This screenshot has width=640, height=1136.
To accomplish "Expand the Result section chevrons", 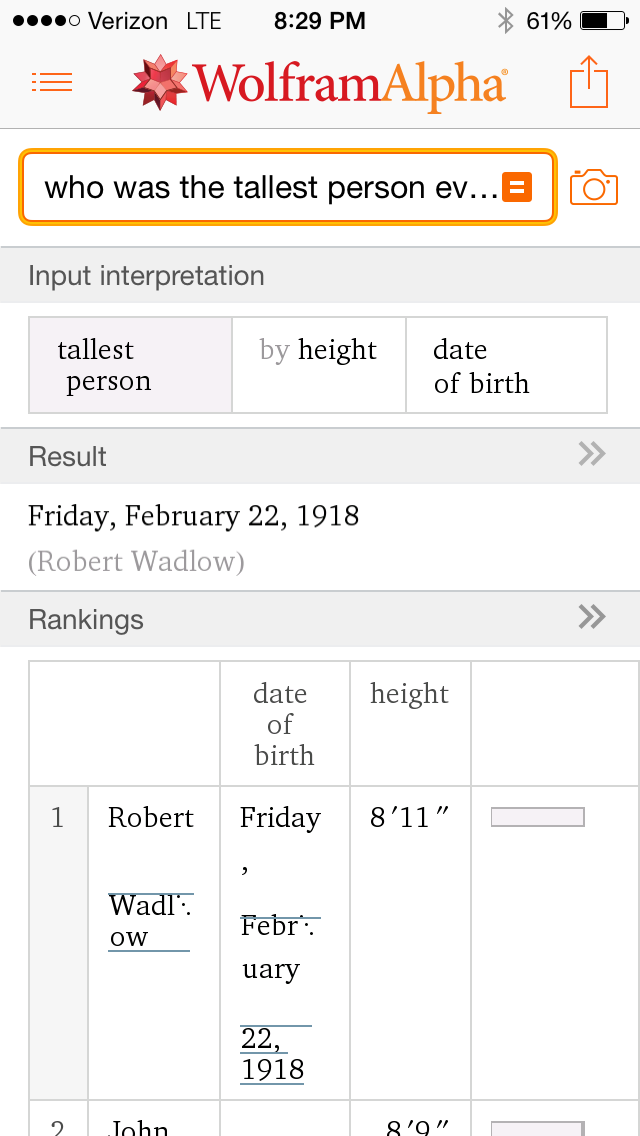I will click(x=592, y=455).
